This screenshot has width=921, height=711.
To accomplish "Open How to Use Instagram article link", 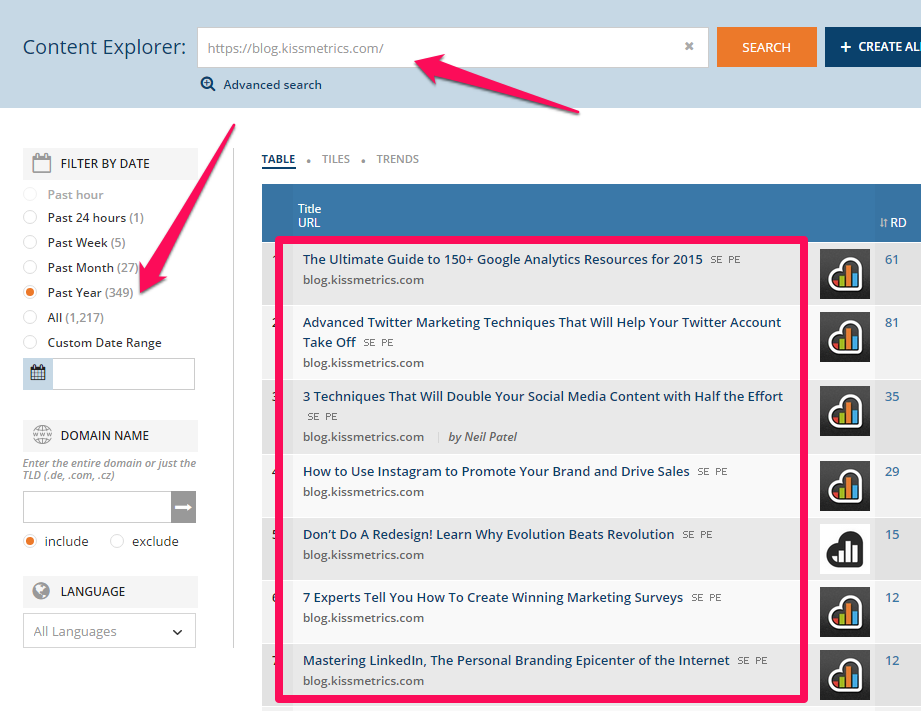I will click(x=496, y=471).
